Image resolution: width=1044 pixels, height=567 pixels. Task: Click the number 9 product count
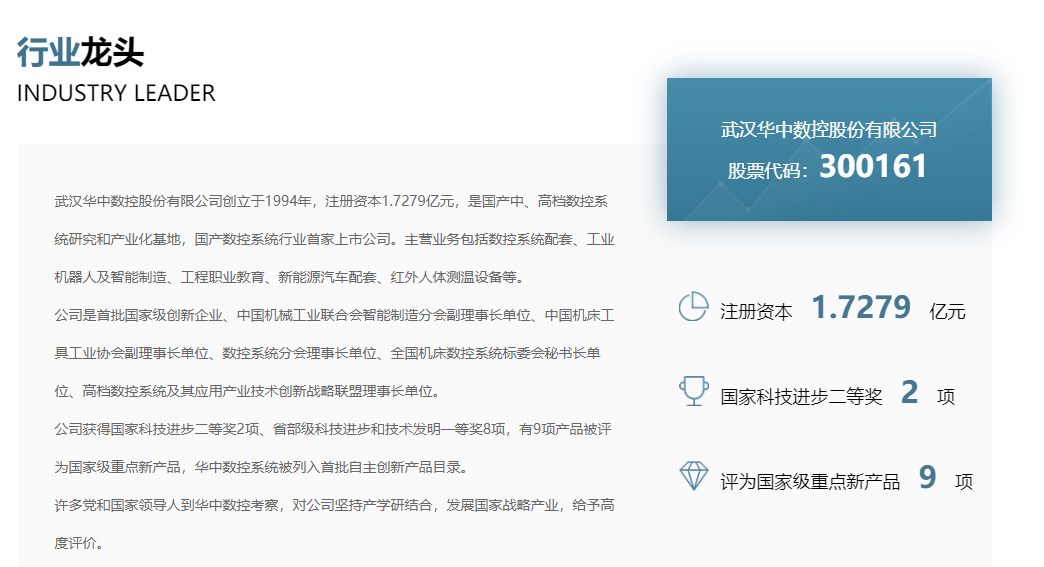pos(927,477)
